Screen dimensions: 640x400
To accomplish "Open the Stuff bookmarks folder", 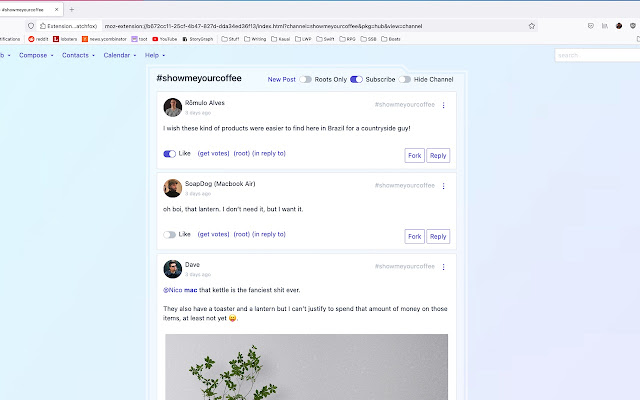I will pyautogui.click(x=230, y=39).
